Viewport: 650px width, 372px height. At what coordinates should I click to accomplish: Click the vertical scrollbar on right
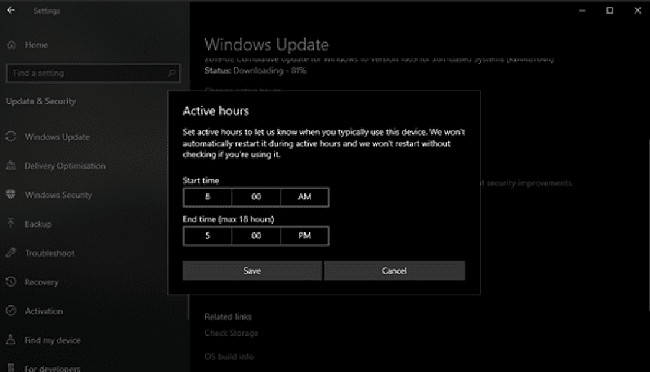tap(648, 225)
